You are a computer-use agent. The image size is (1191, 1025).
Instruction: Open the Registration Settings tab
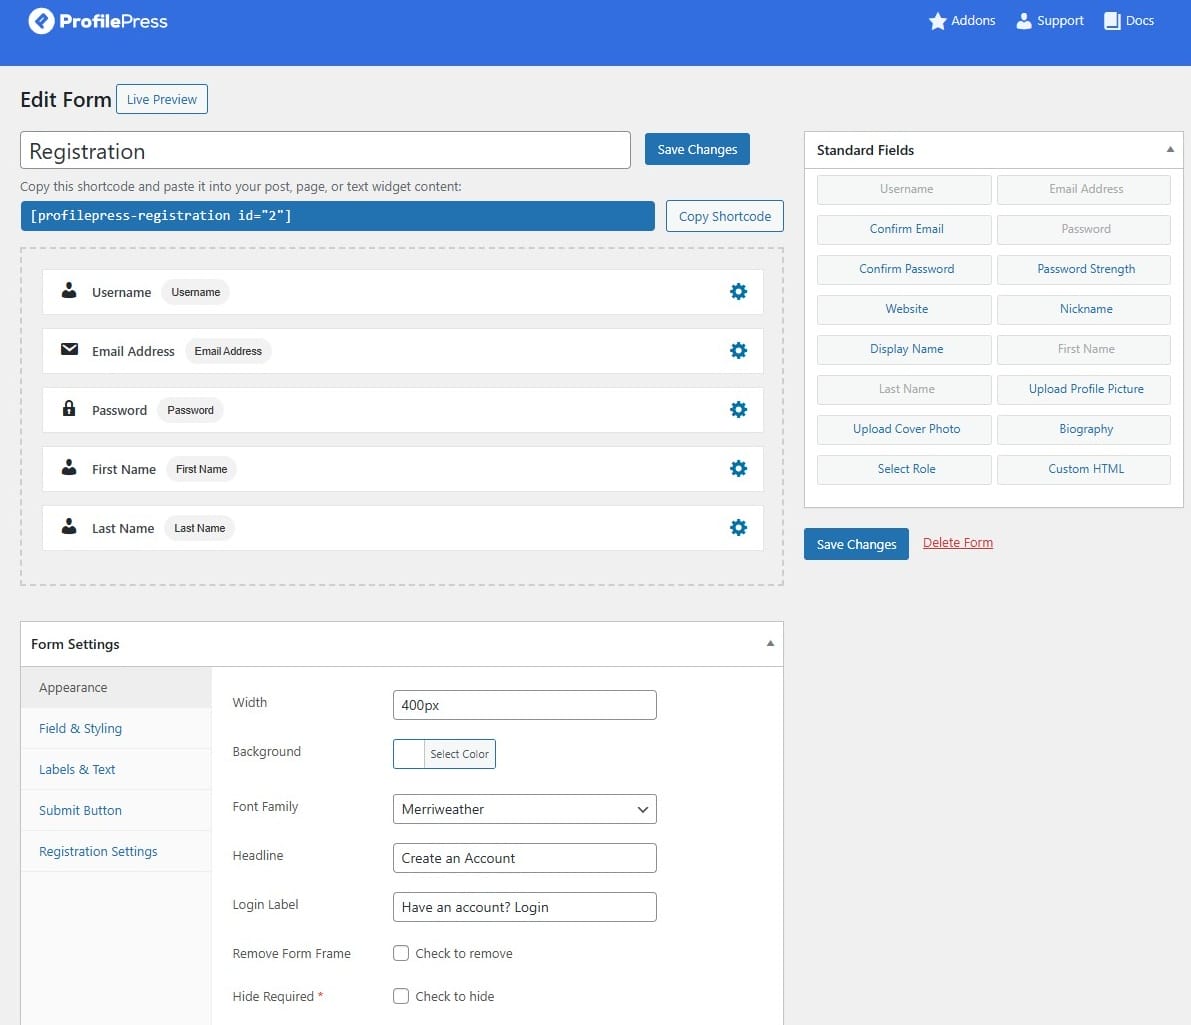coord(116,852)
